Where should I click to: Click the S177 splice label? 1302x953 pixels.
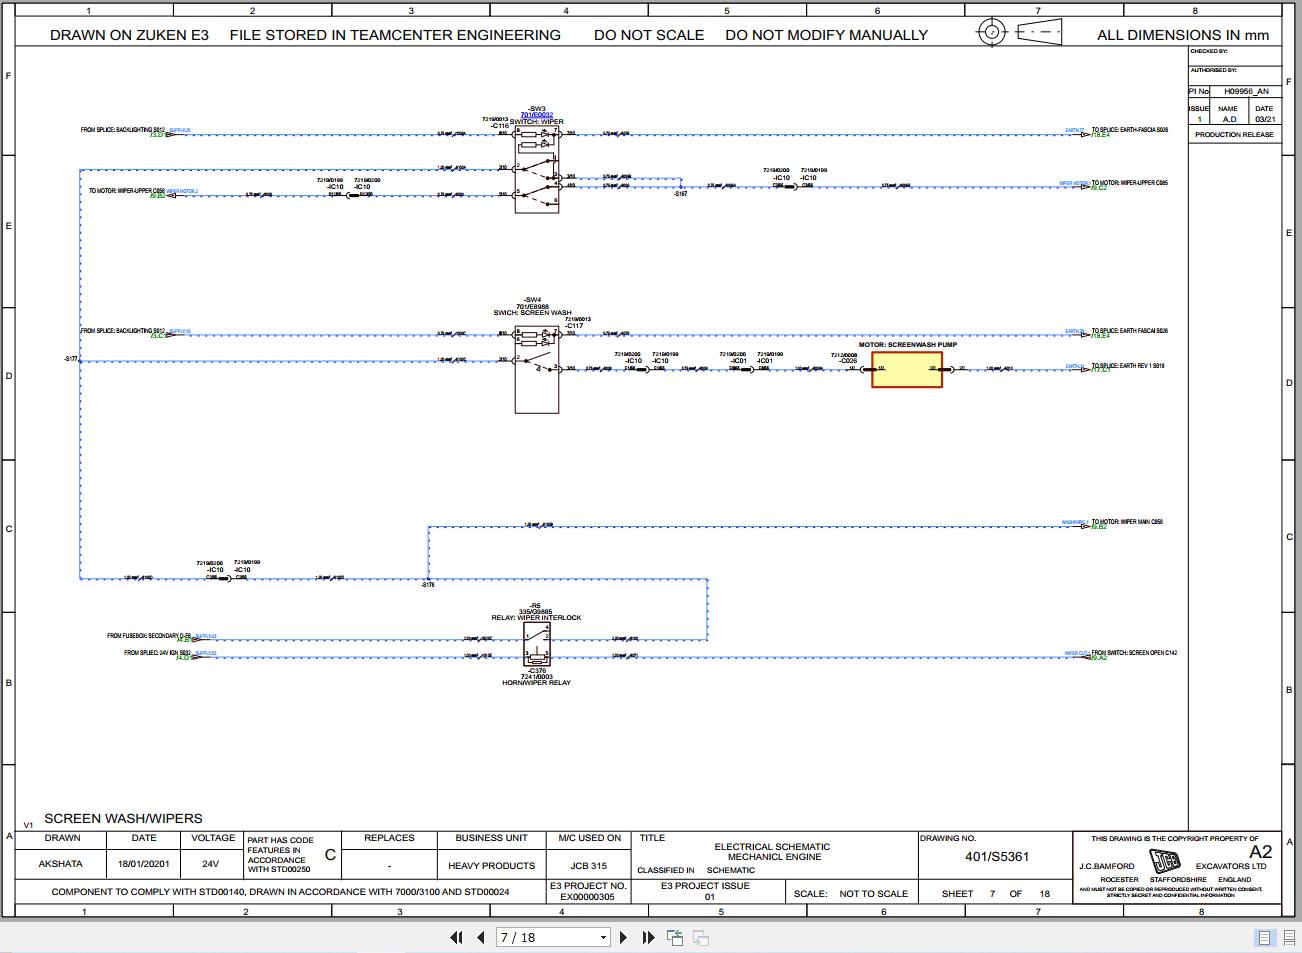pyautogui.click(x=70, y=358)
